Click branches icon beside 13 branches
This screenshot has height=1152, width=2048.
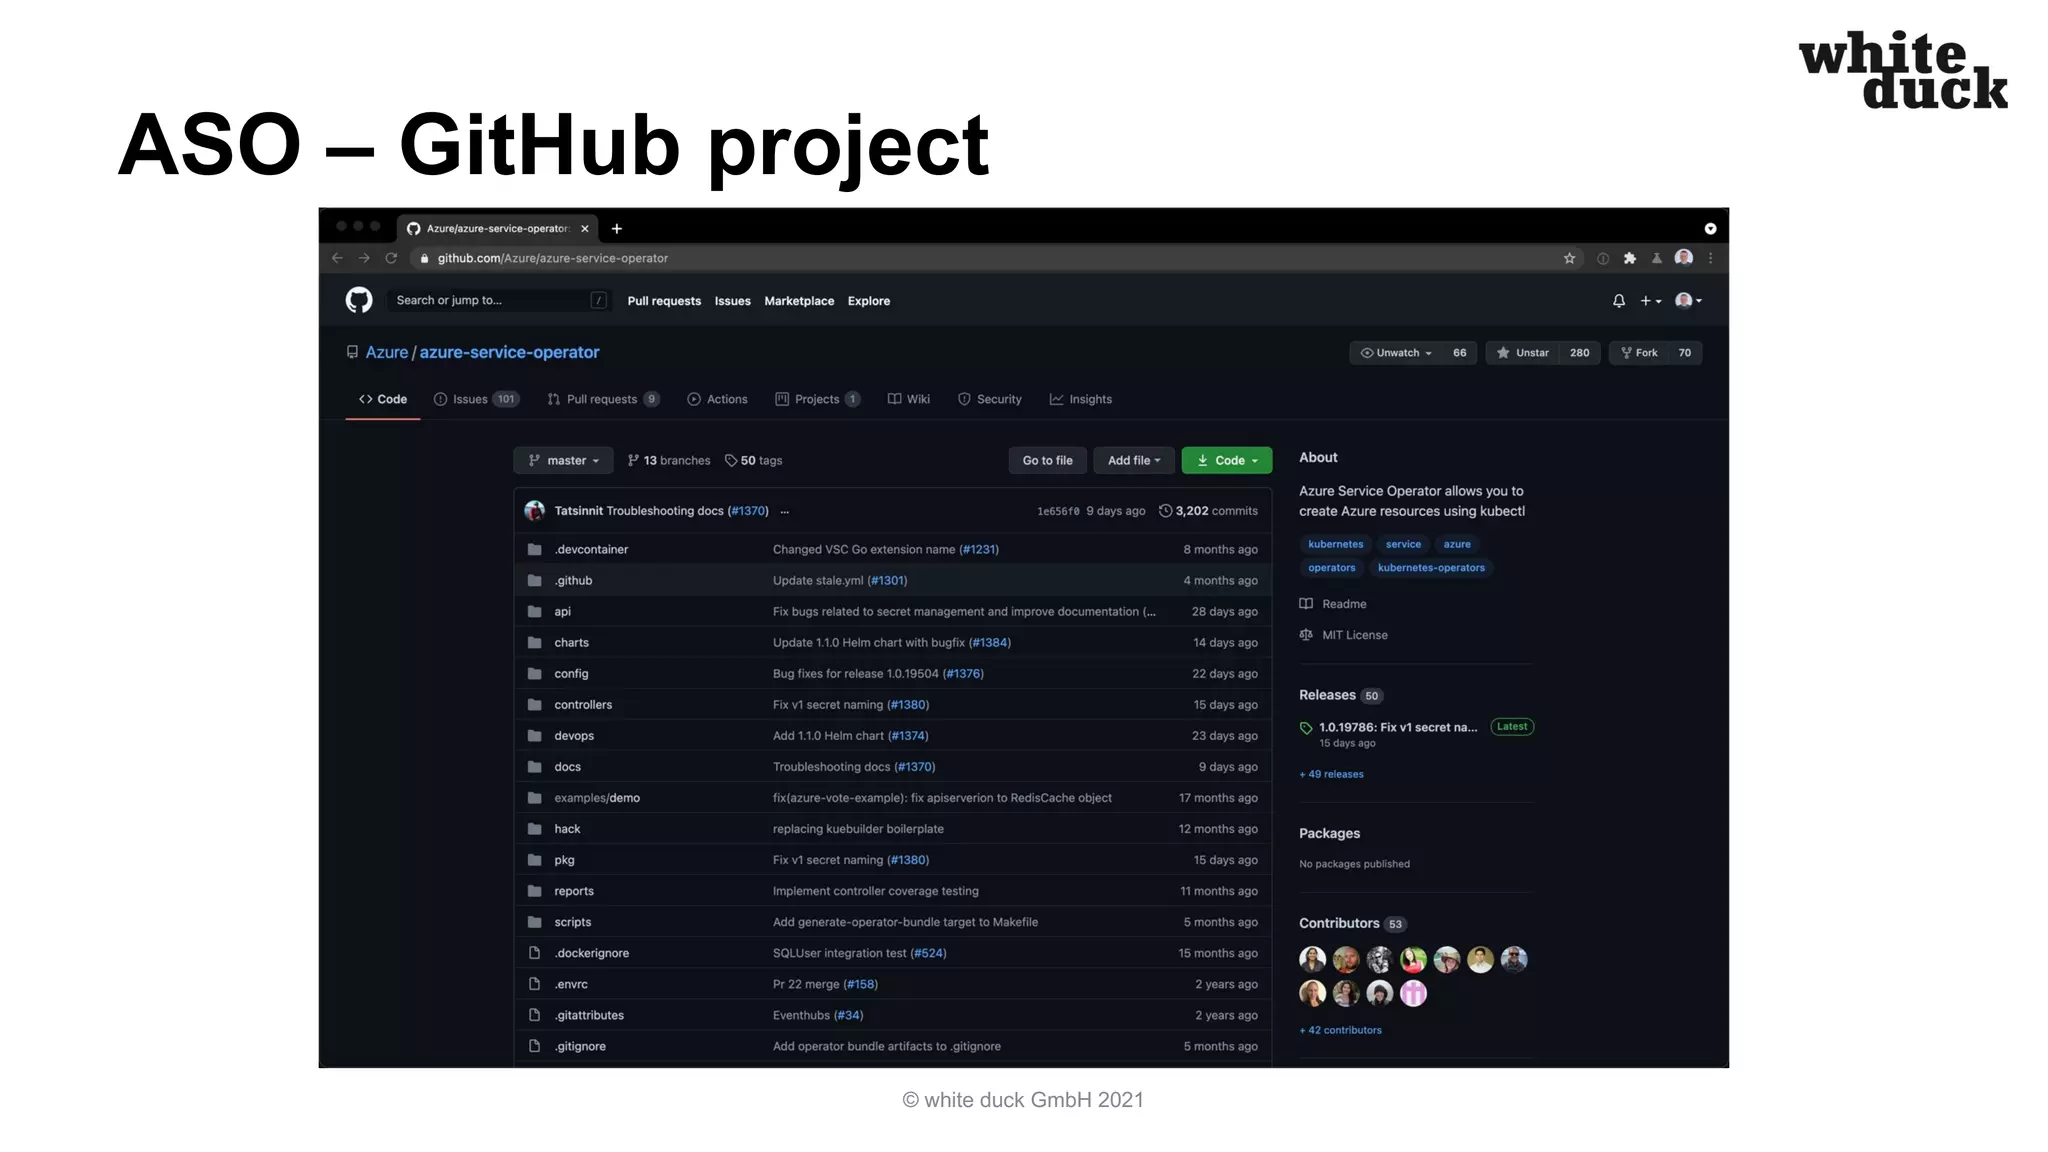point(633,461)
